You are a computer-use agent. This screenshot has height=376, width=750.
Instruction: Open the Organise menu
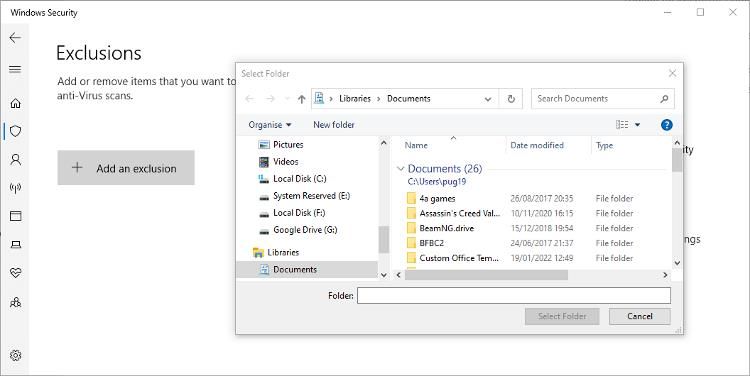coord(270,125)
